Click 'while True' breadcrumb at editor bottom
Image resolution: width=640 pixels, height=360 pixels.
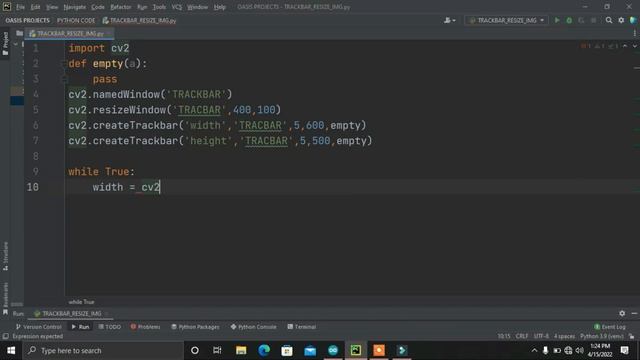pos(81,302)
